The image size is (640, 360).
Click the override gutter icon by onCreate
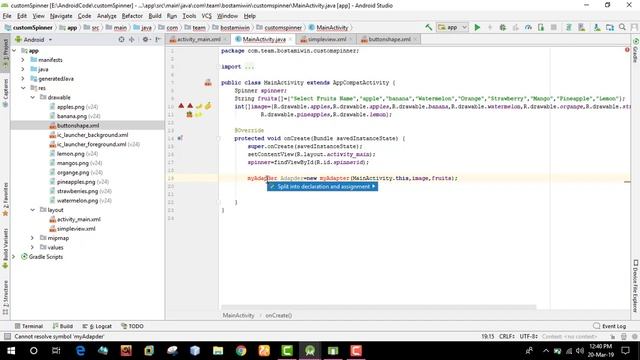coord(180,138)
